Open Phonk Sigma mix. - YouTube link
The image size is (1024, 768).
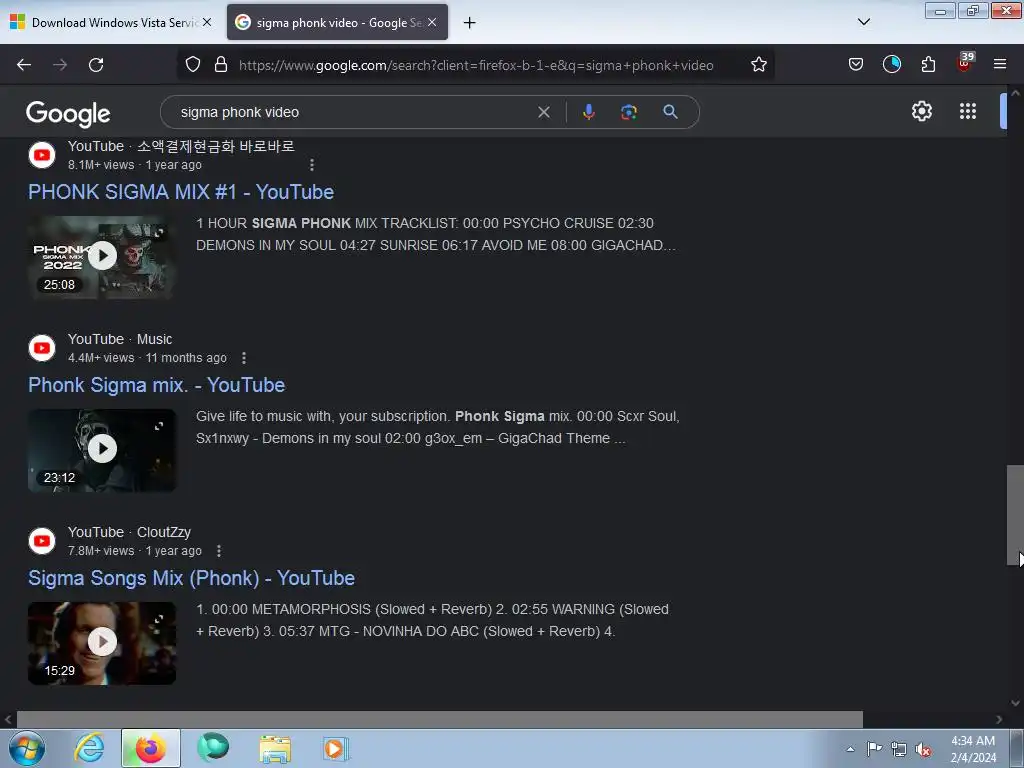(x=157, y=385)
